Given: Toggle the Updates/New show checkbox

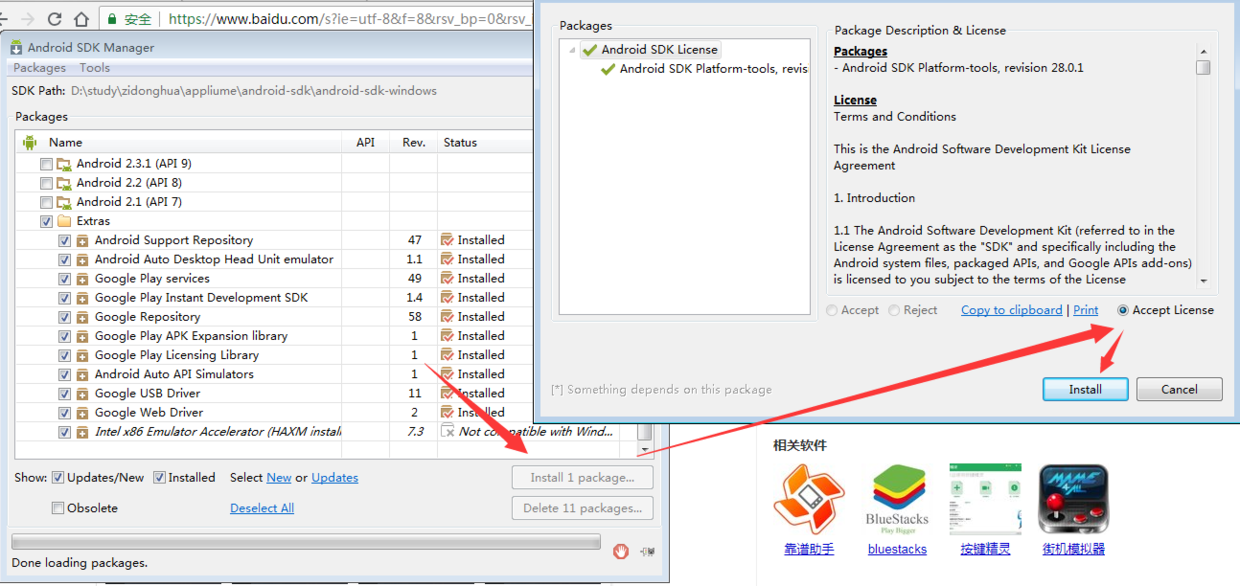Looking at the screenshot, I should [x=58, y=478].
